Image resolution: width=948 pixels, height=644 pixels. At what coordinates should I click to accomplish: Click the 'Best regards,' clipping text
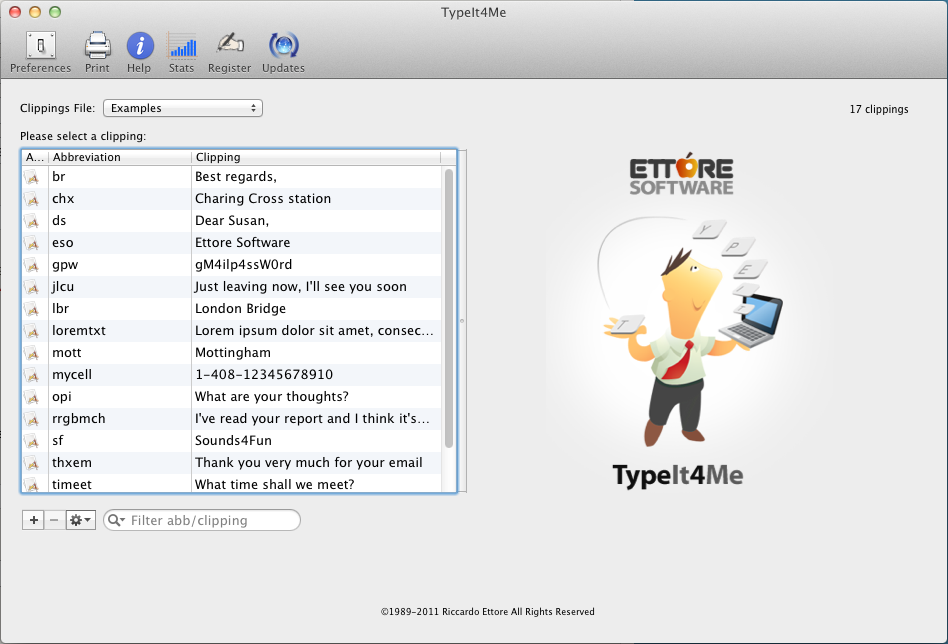pyautogui.click(x=236, y=177)
